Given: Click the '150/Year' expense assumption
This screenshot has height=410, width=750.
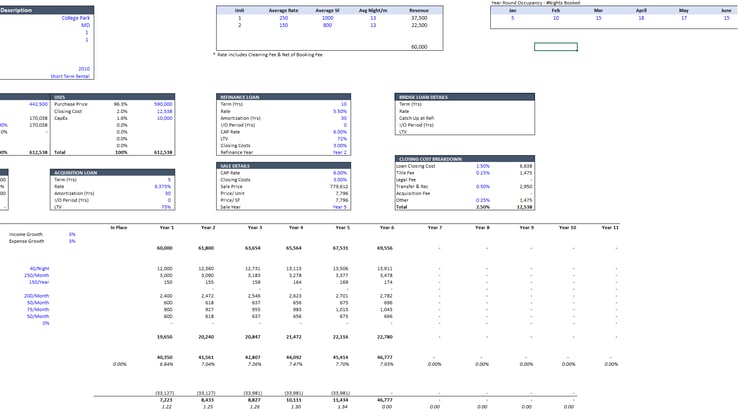Looking at the screenshot, I should tap(39, 282).
